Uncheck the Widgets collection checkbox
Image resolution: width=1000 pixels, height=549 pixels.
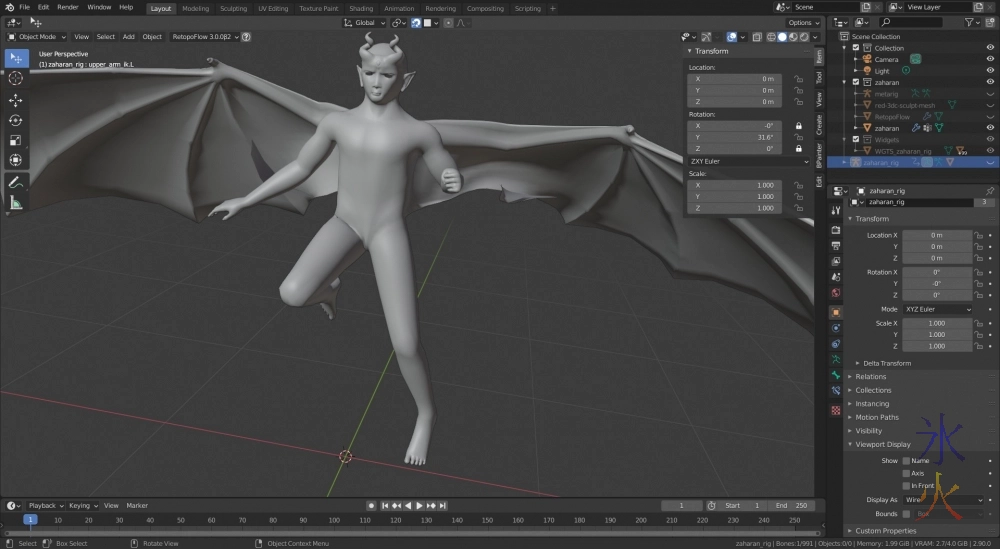pyautogui.click(x=855, y=140)
